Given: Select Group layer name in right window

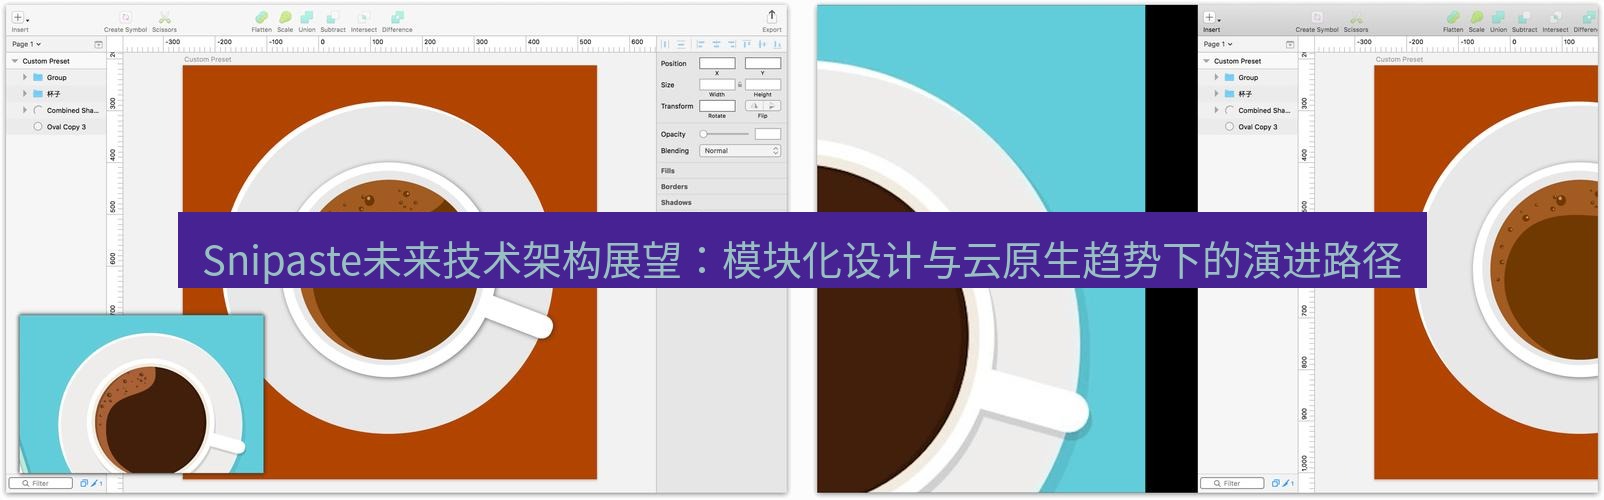Looking at the screenshot, I should (1248, 77).
